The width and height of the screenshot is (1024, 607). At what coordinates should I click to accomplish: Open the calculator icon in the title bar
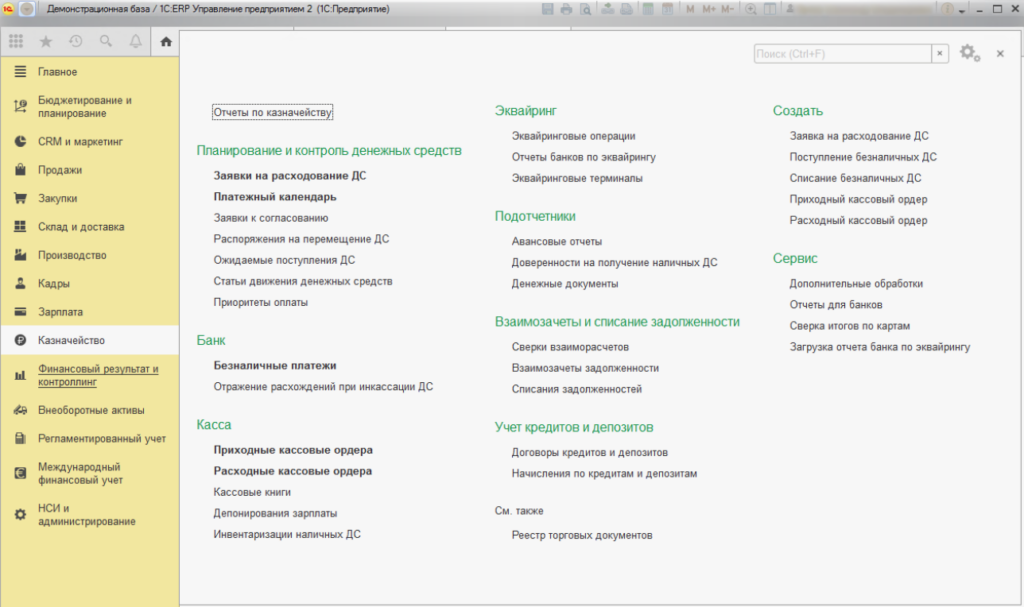(x=649, y=8)
